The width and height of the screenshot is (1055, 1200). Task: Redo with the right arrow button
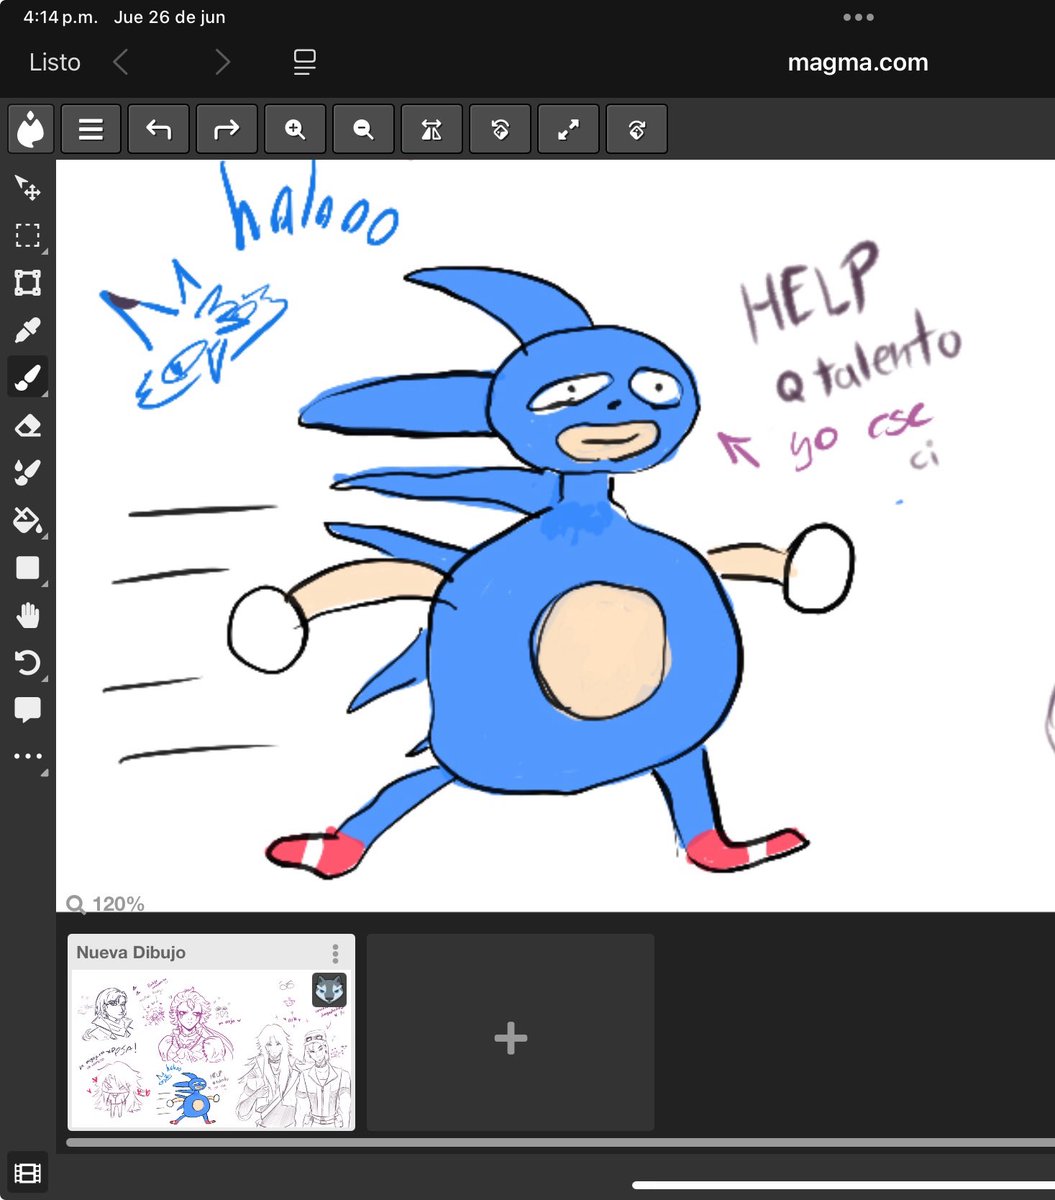[227, 129]
